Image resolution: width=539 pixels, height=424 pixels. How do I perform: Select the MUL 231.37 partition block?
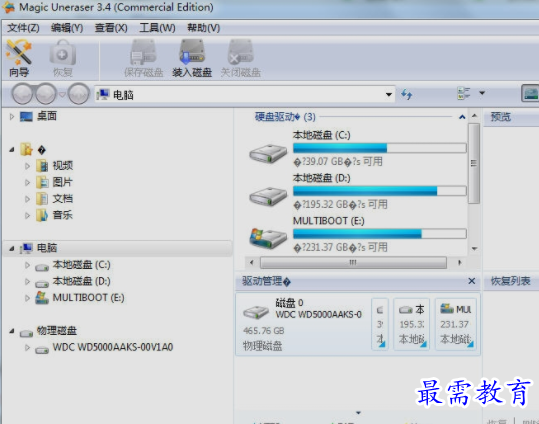(456, 324)
